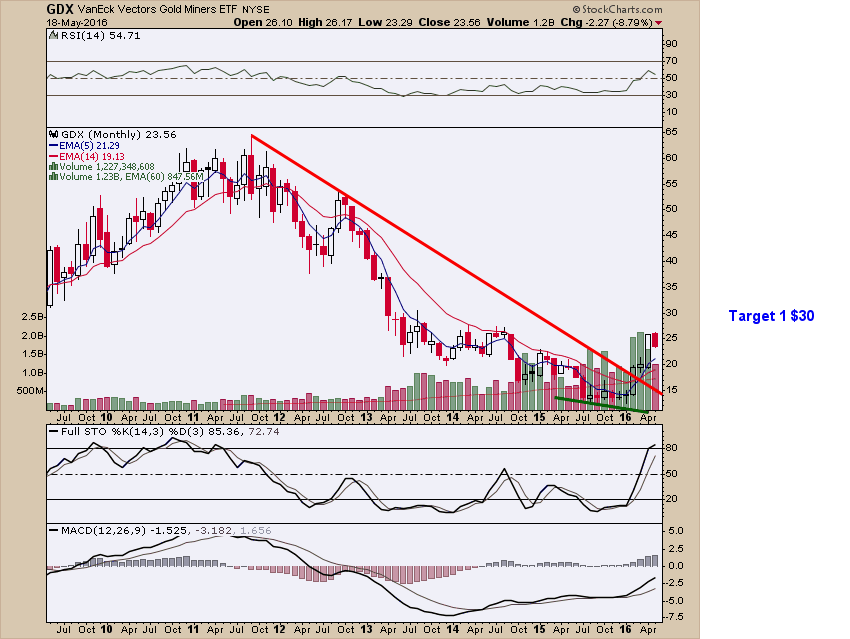The width and height of the screenshot is (850, 639).
Task: Click the 'Volume 1,227,348,608' legend entry
Action: coord(102,166)
